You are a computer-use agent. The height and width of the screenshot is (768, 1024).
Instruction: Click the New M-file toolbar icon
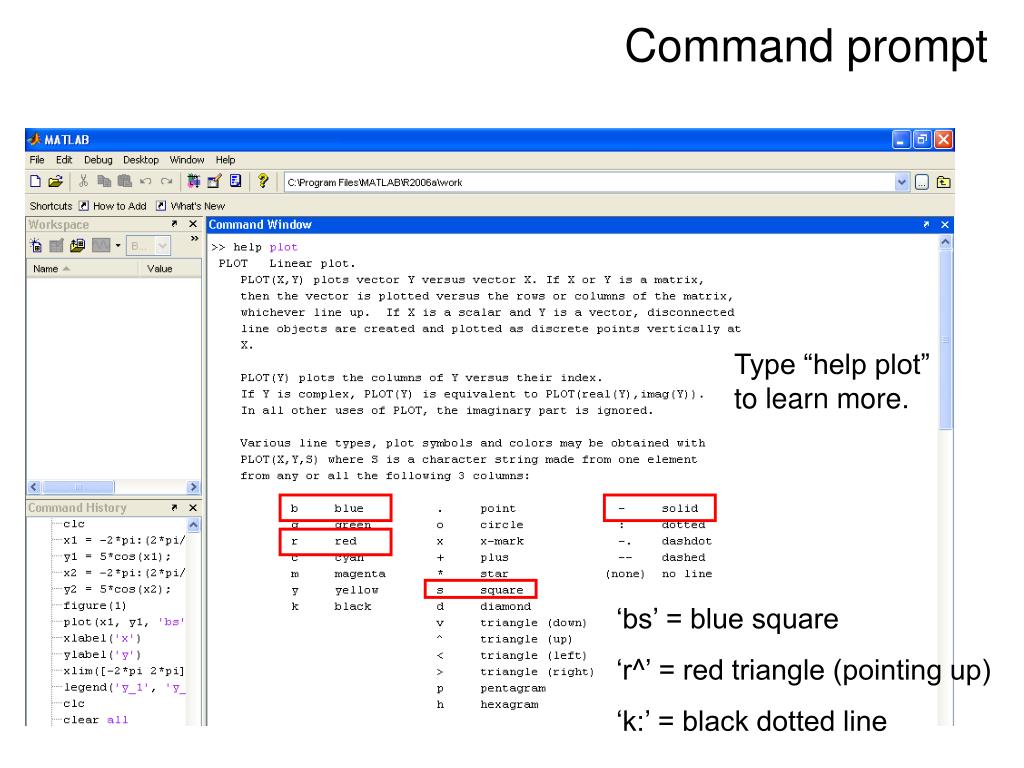[x=36, y=182]
